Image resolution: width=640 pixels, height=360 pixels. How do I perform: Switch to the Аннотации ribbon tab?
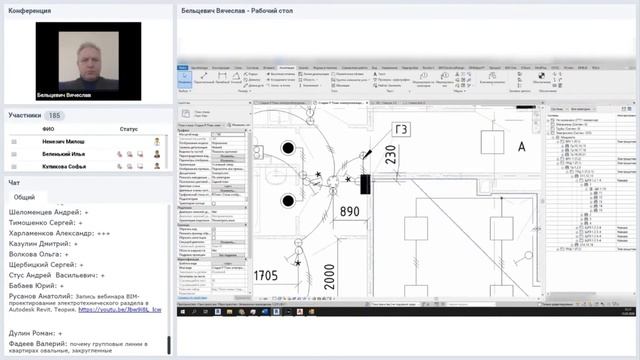click(286, 68)
